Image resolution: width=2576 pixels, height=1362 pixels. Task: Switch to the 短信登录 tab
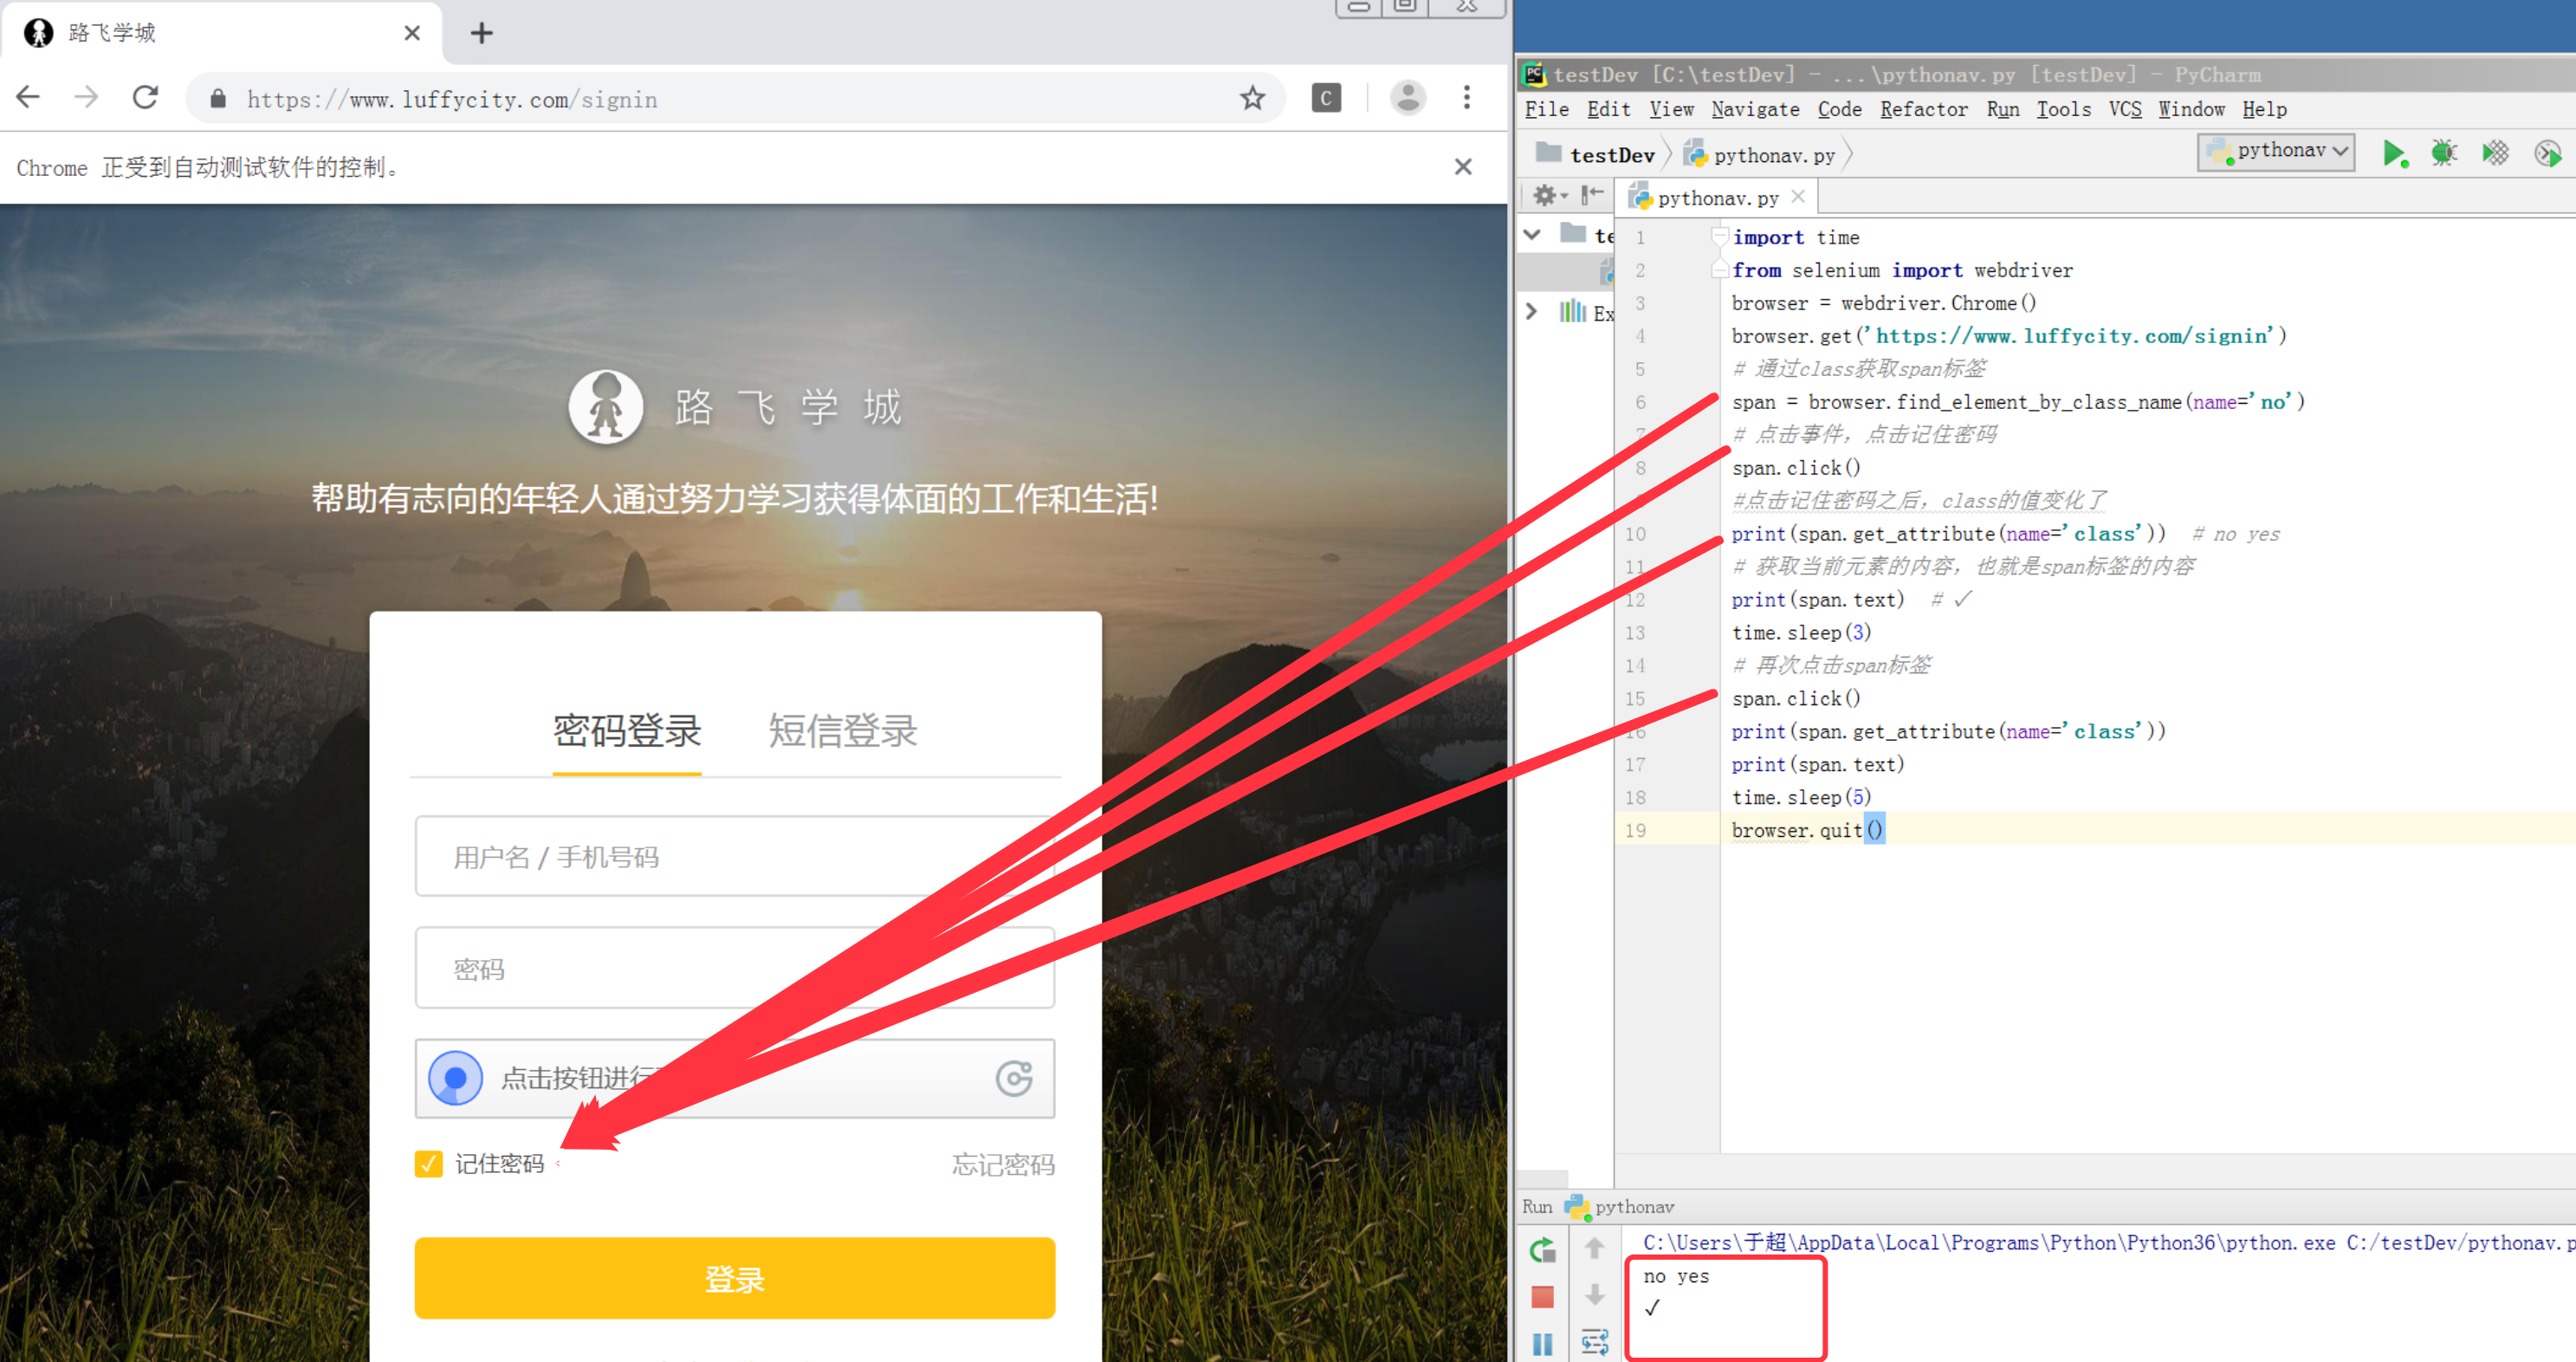(x=842, y=731)
